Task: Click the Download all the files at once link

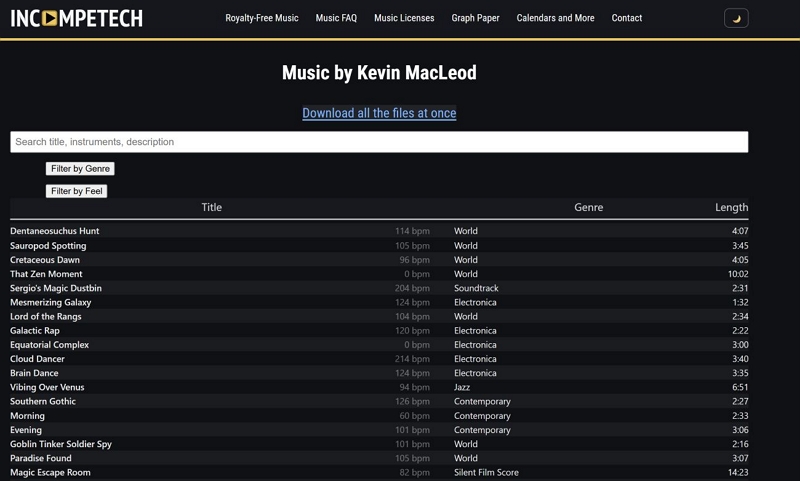Action: click(x=379, y=113)
